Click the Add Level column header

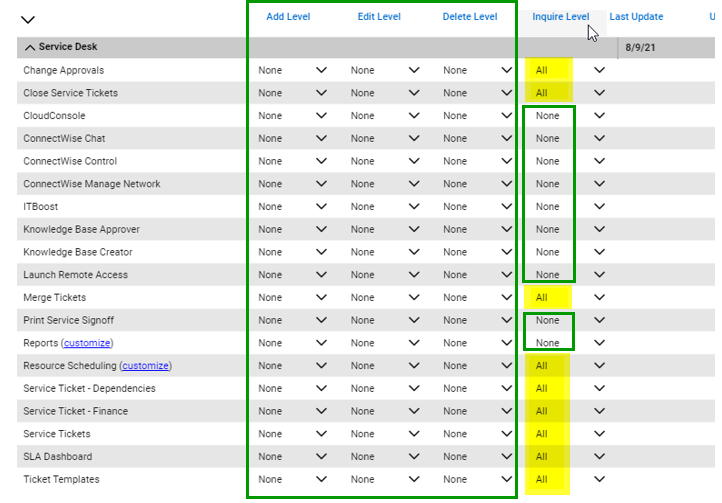pos(288,17)
